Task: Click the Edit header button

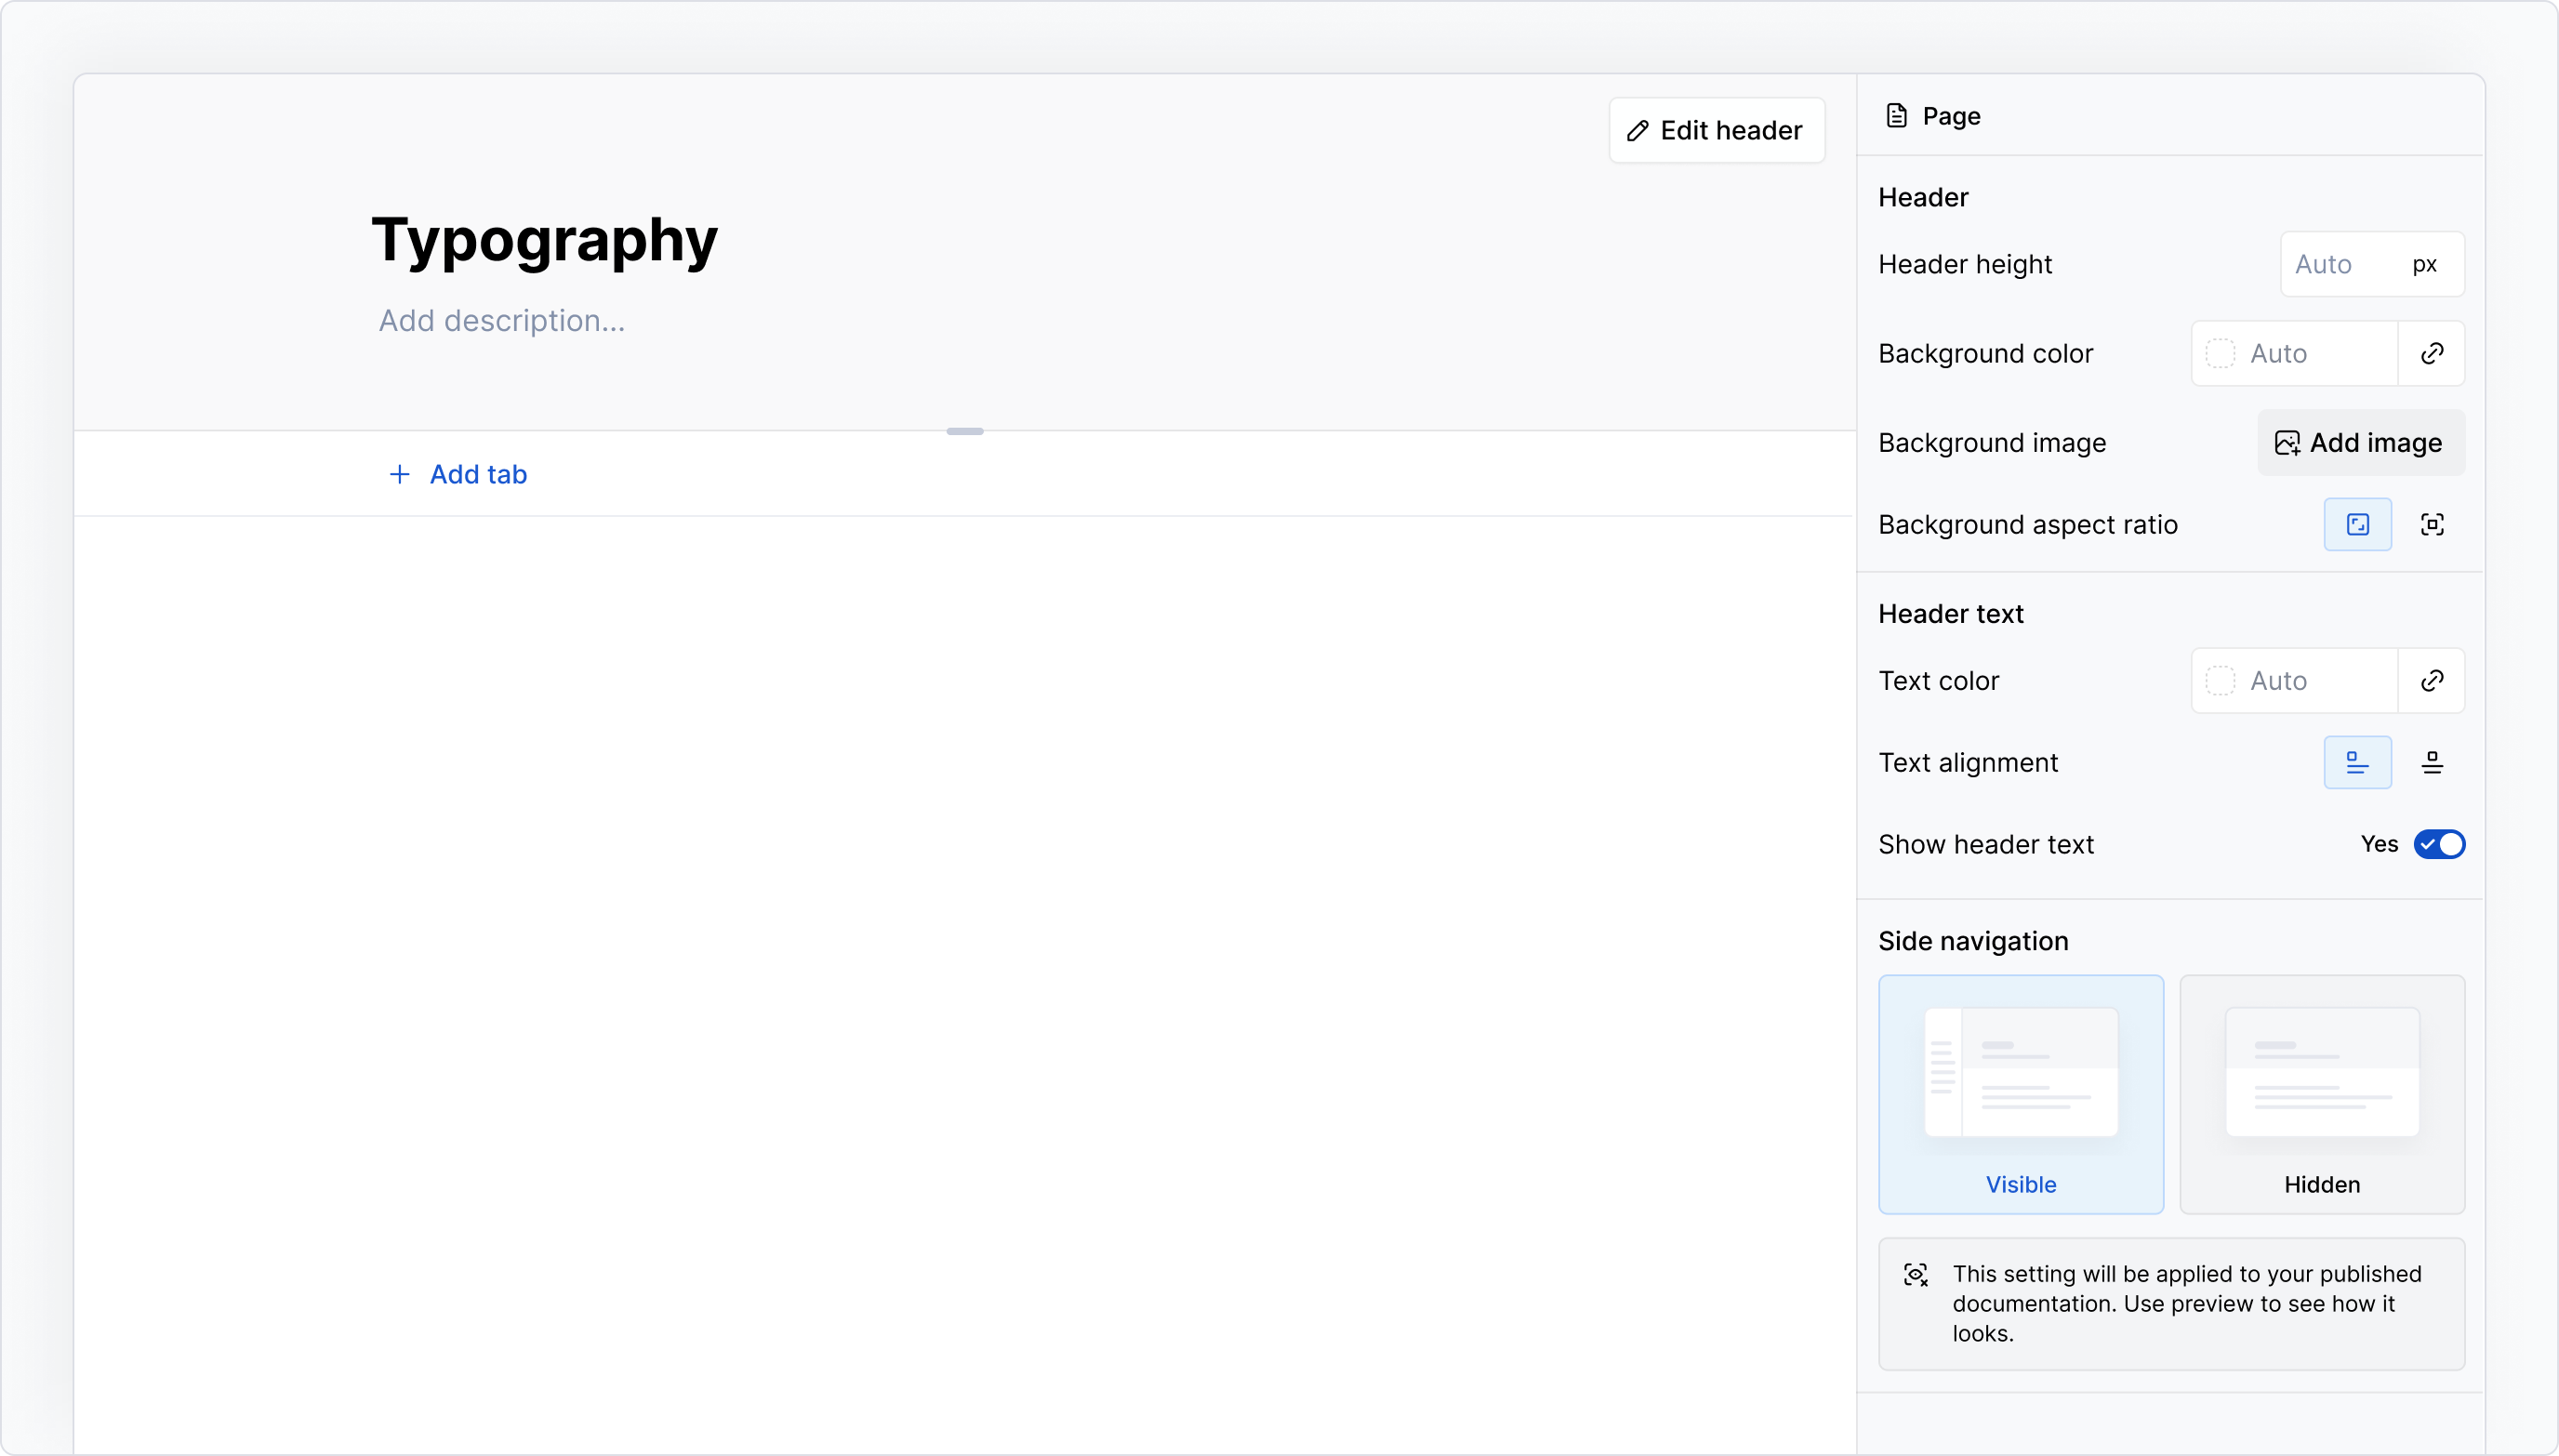Action: pos(1716,130)
